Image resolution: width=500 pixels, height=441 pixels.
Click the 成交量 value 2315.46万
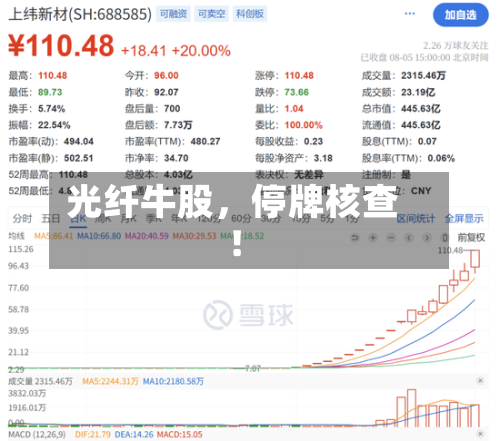click(x=423, y=75)
